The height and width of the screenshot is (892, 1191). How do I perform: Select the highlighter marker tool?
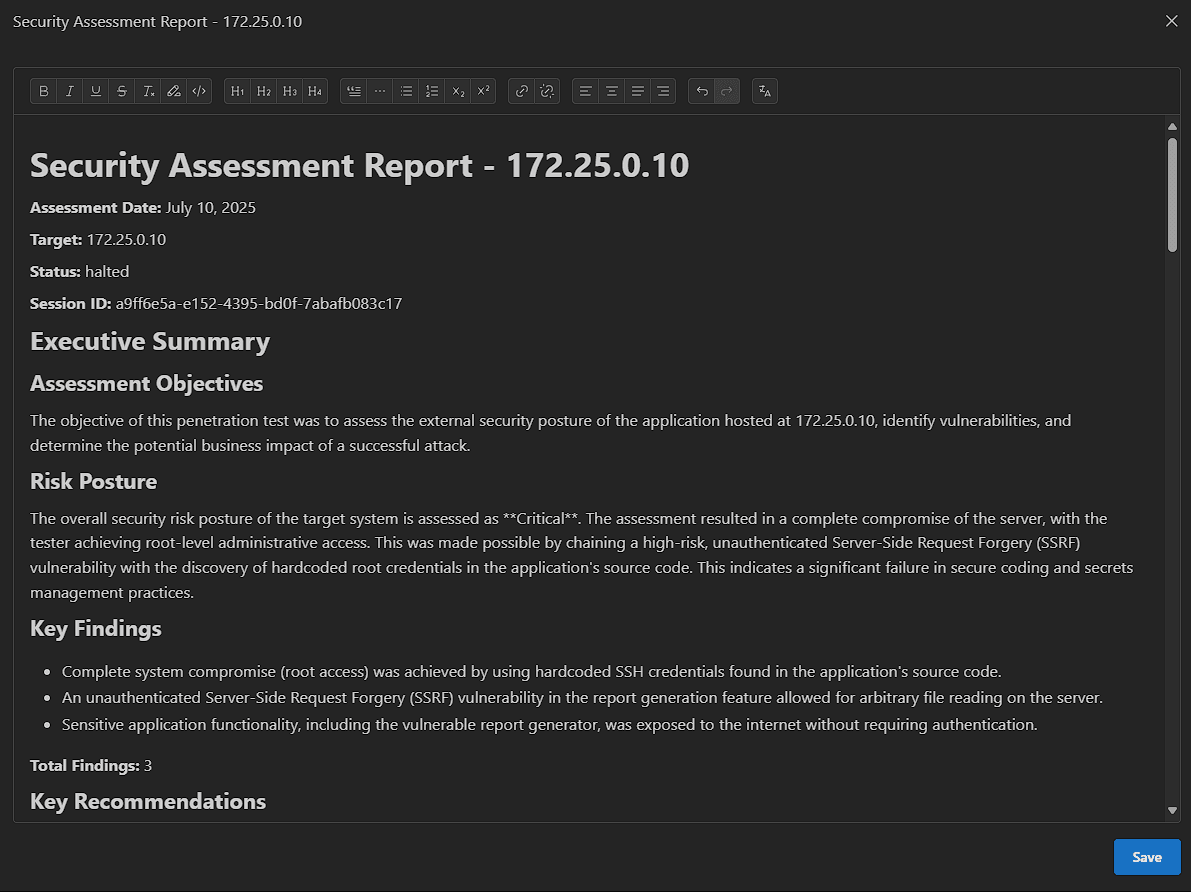coord(174,91)
